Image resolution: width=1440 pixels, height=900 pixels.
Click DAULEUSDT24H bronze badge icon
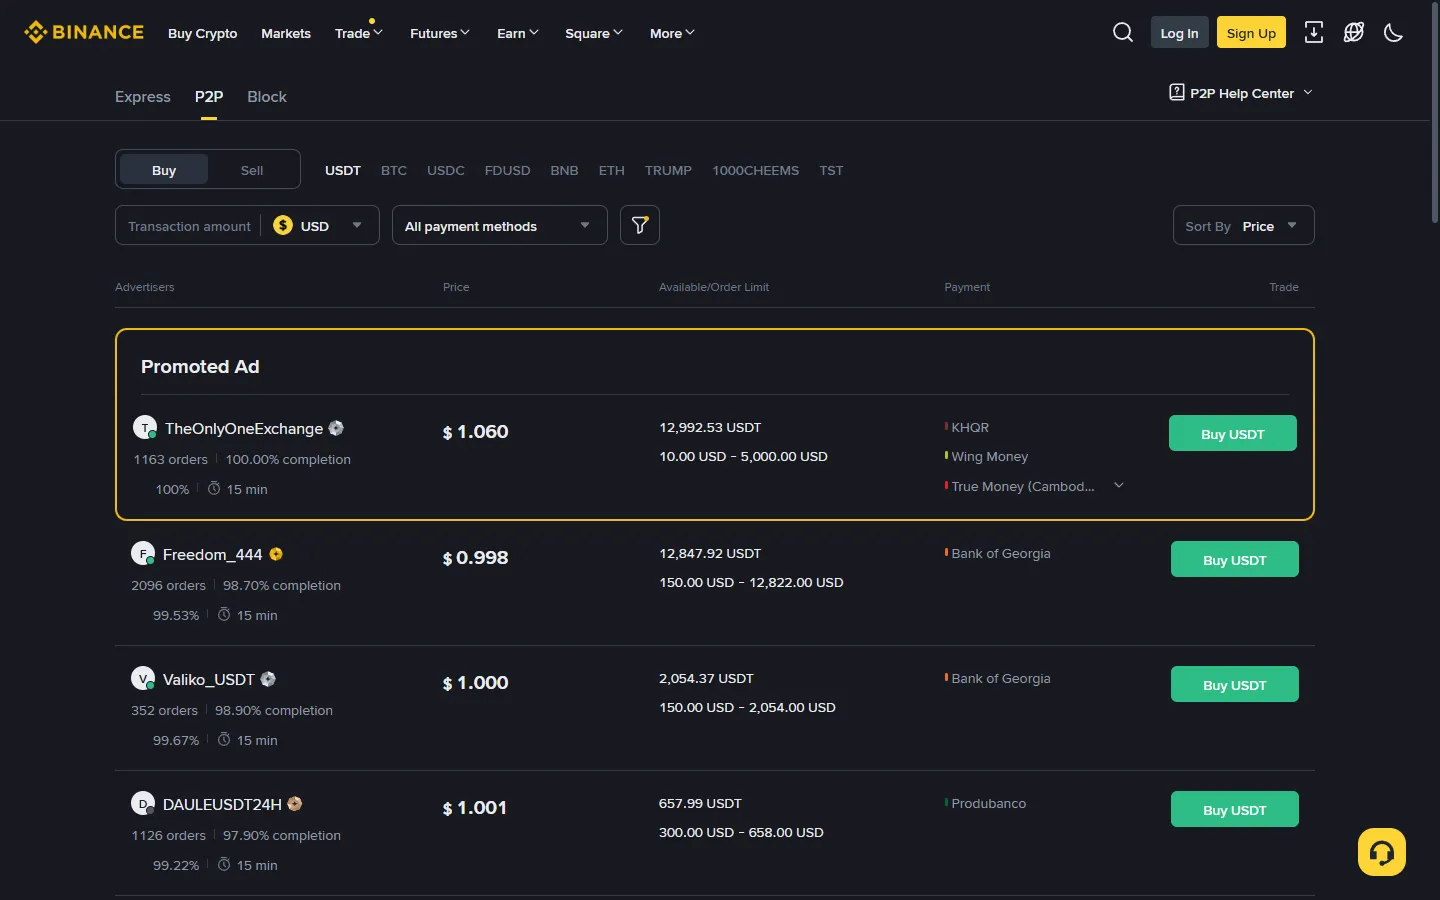[295, 804]
